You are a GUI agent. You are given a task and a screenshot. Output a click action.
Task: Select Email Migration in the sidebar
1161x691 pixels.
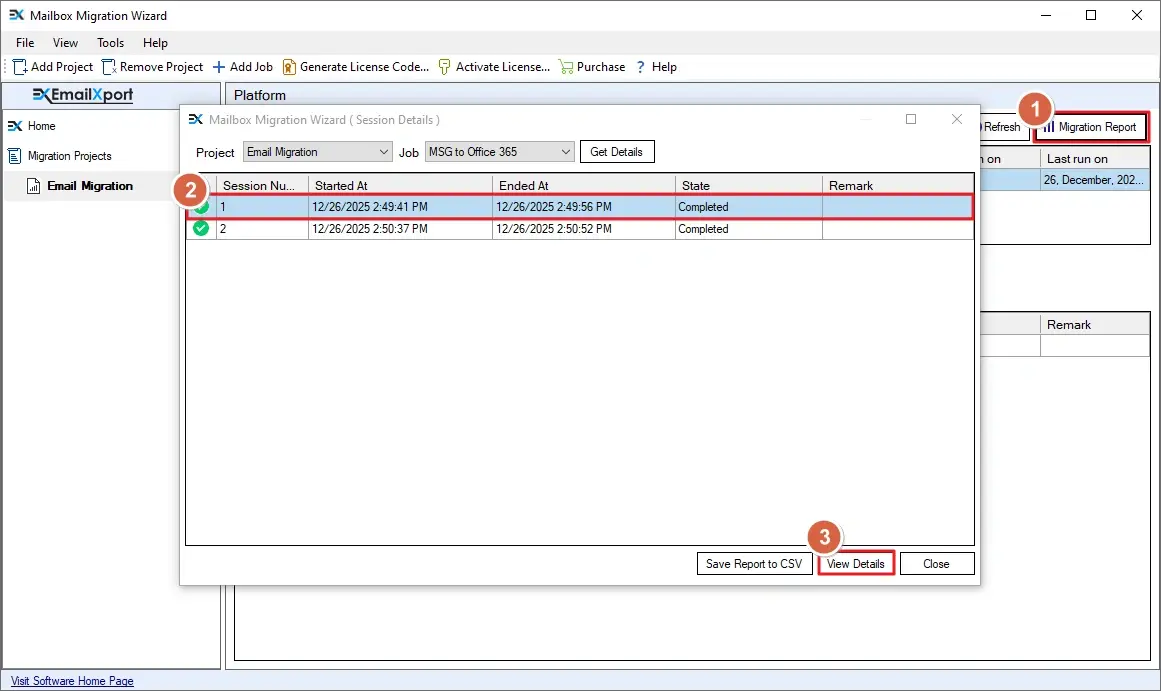pos(90,186)
